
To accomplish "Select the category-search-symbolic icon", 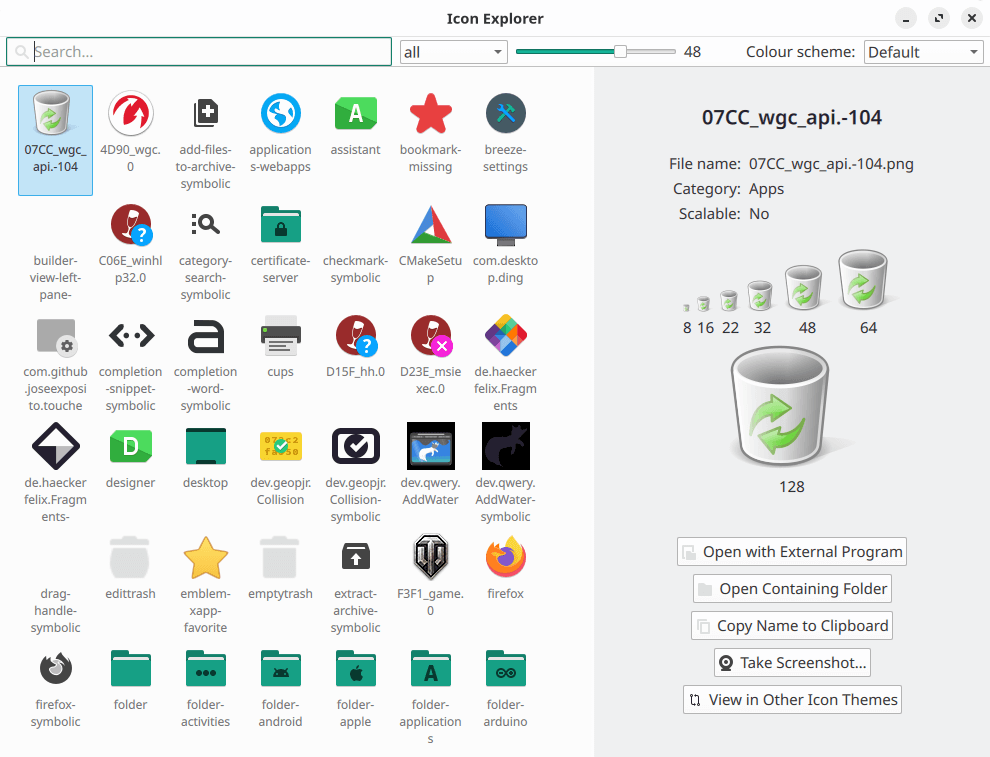I will coord(205,225).
